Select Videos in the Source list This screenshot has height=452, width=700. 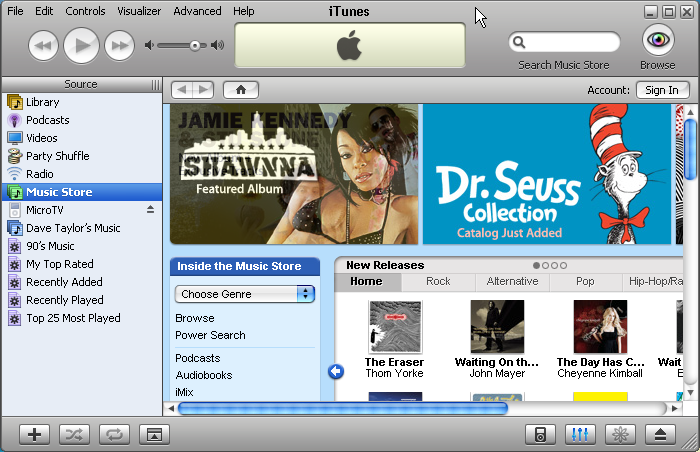82,138
